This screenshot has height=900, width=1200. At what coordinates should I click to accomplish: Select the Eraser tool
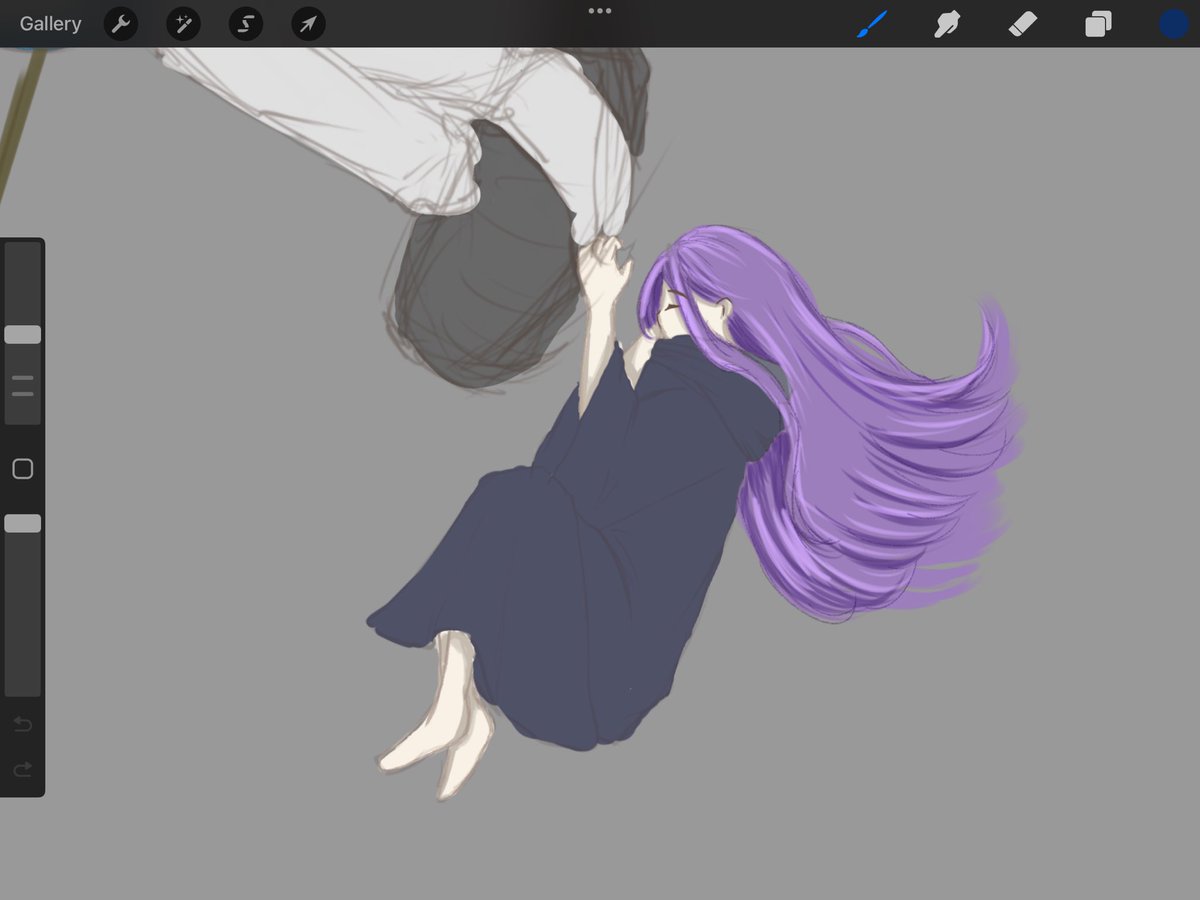coord(1023,24)
